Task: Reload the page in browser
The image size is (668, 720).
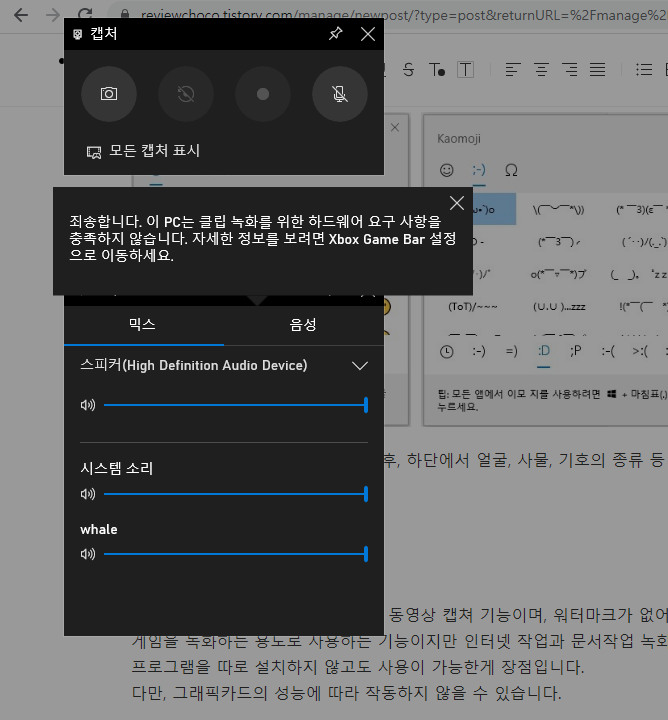Action: pos(85,14)
